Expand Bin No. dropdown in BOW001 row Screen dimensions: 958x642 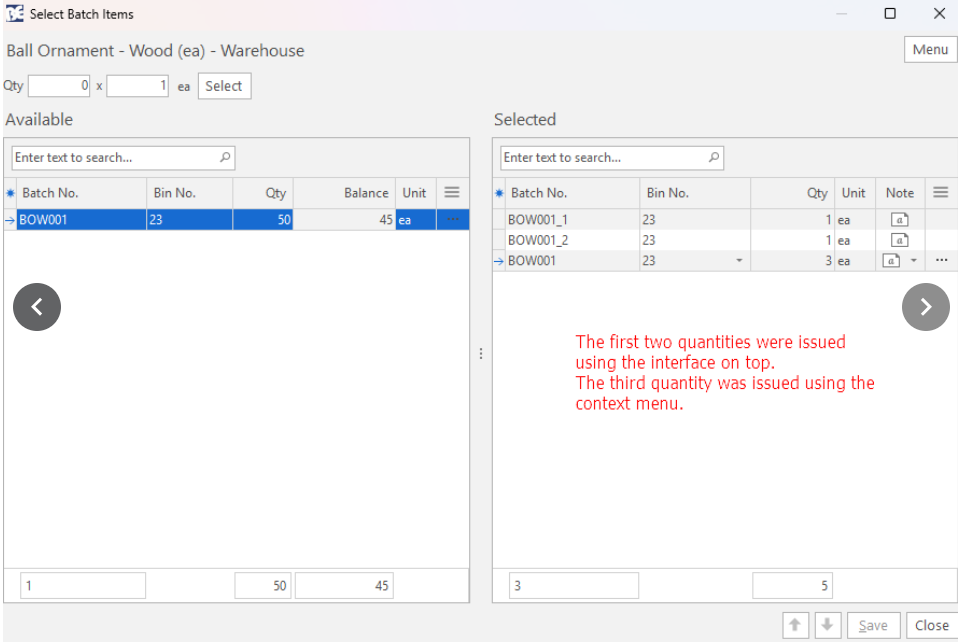pos(739,261)
